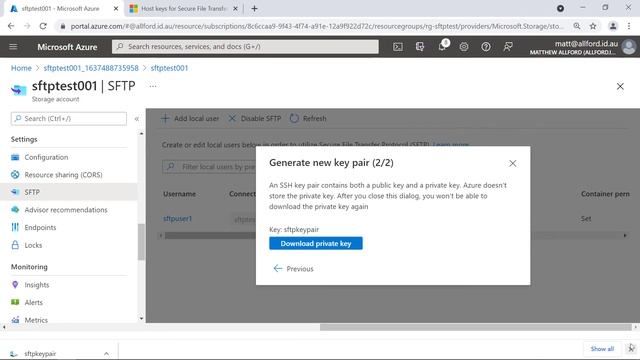Open the Feedback icon
The image size is (640, 360).
pyautogui.click(x=508, y=47)
